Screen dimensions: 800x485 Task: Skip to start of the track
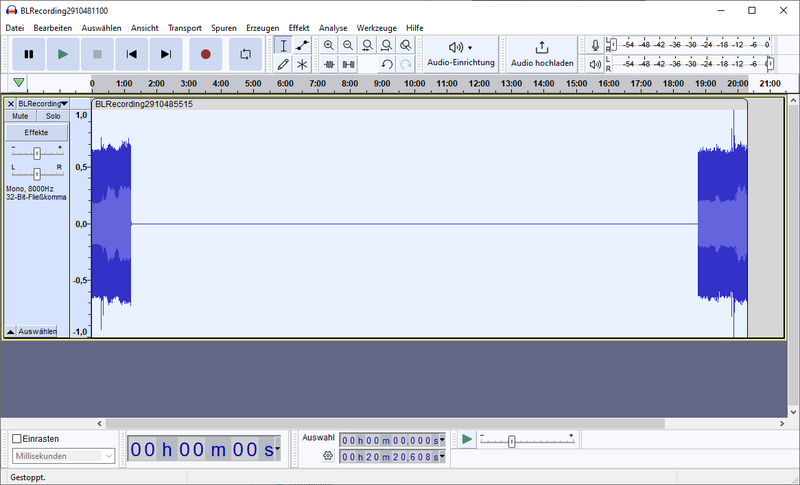point(131,54)
